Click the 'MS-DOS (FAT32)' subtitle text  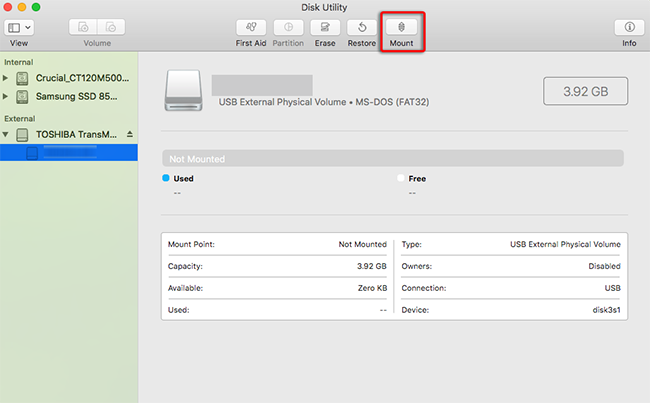tap(392, 102)
